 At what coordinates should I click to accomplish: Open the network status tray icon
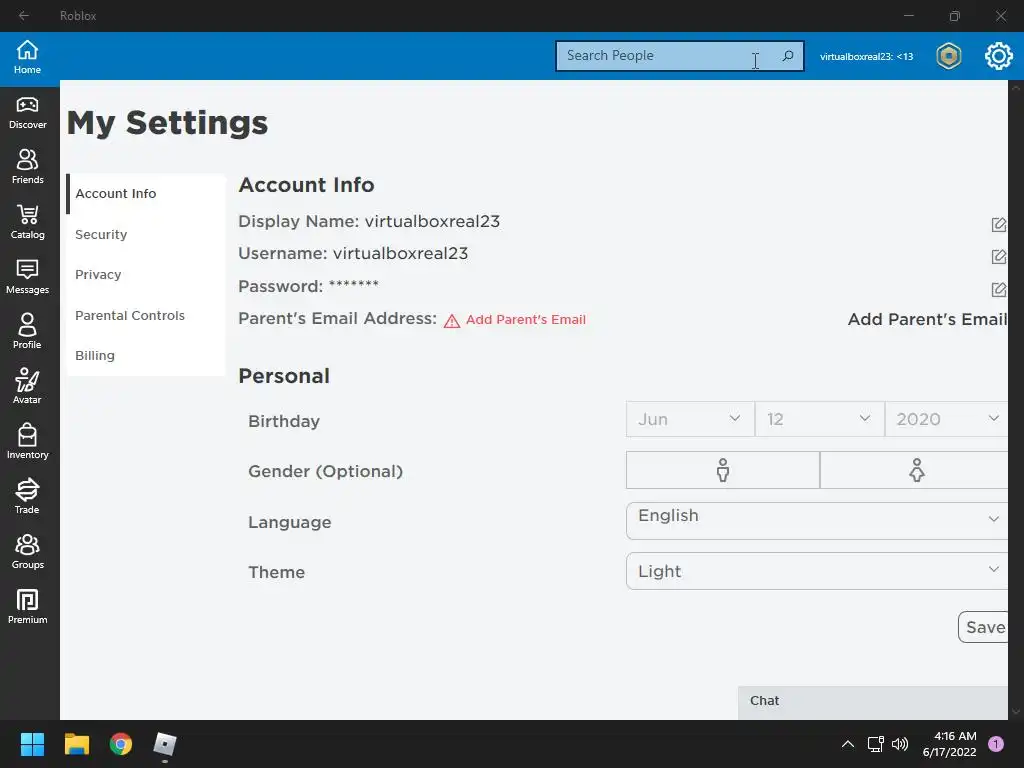click(875, 744)
